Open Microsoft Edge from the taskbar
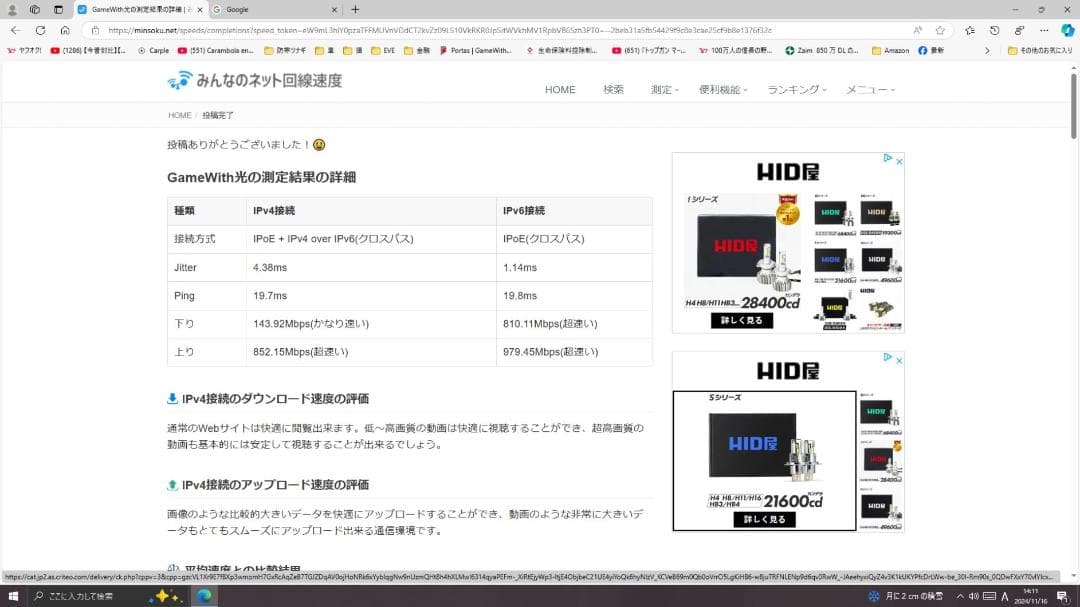Screen dimensions: 1080x607 click(x=204, y=596)
